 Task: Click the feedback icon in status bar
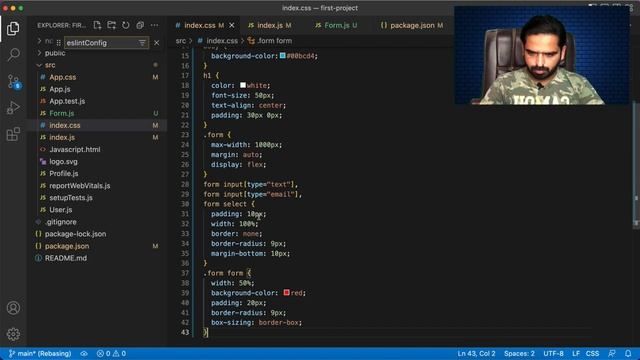[611, 353]
